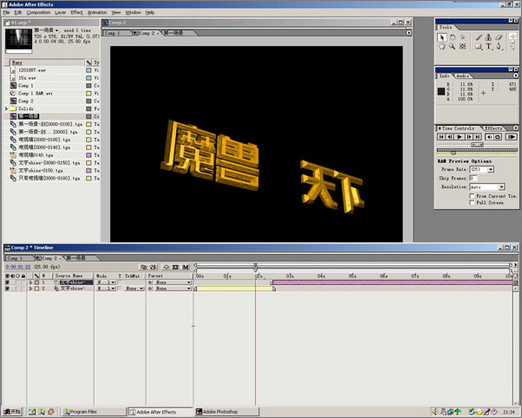Viewport: 522px width, 418px height.
Task: Select the Zoom magnifier tool
Action: click(x=452, y=47)
